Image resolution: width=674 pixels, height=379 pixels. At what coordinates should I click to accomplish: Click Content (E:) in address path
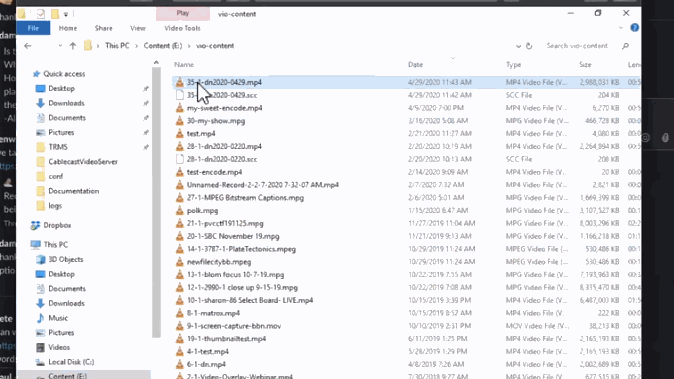click(x=163, y=46)
